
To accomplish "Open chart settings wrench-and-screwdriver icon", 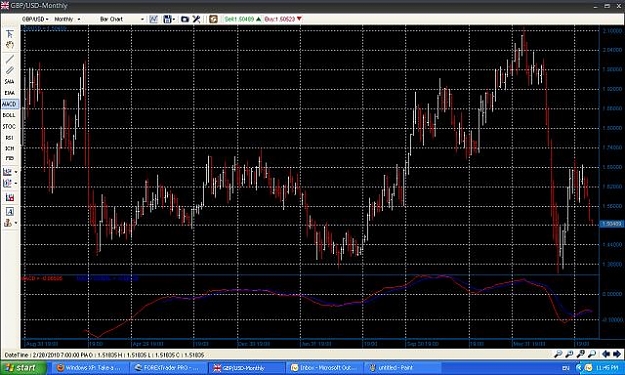I will (196, 19).
